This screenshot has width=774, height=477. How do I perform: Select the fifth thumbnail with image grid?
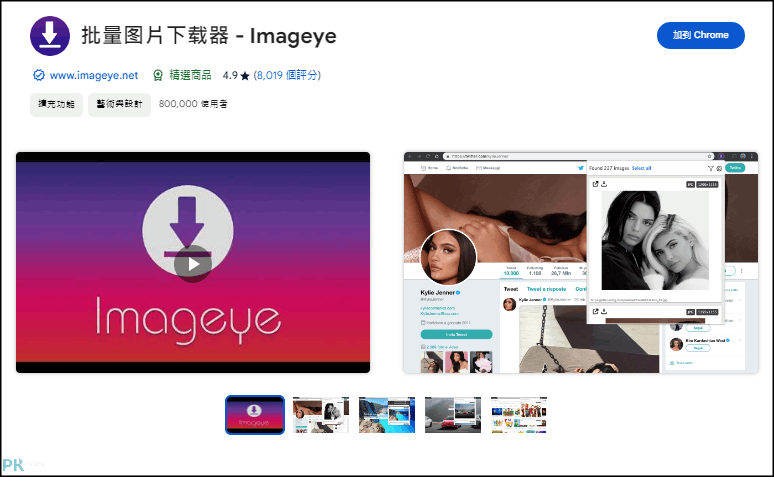click(519, 415)
